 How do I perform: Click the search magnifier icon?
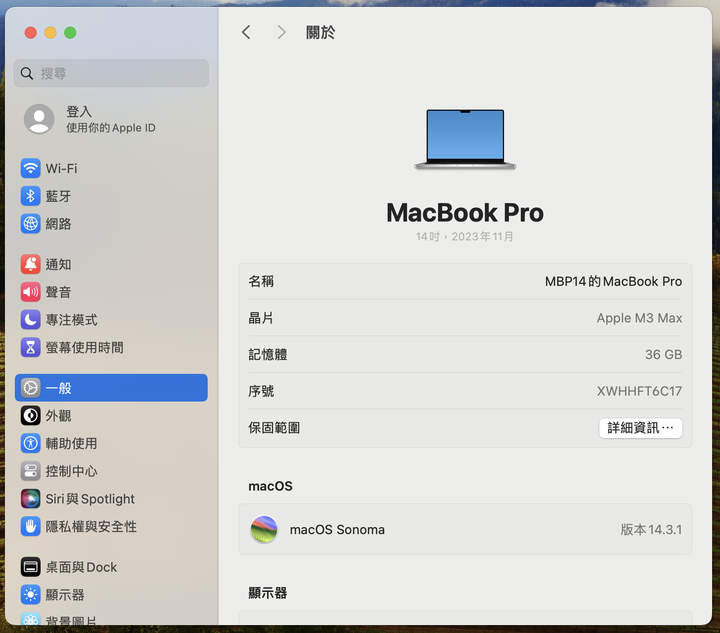point(27,73)
